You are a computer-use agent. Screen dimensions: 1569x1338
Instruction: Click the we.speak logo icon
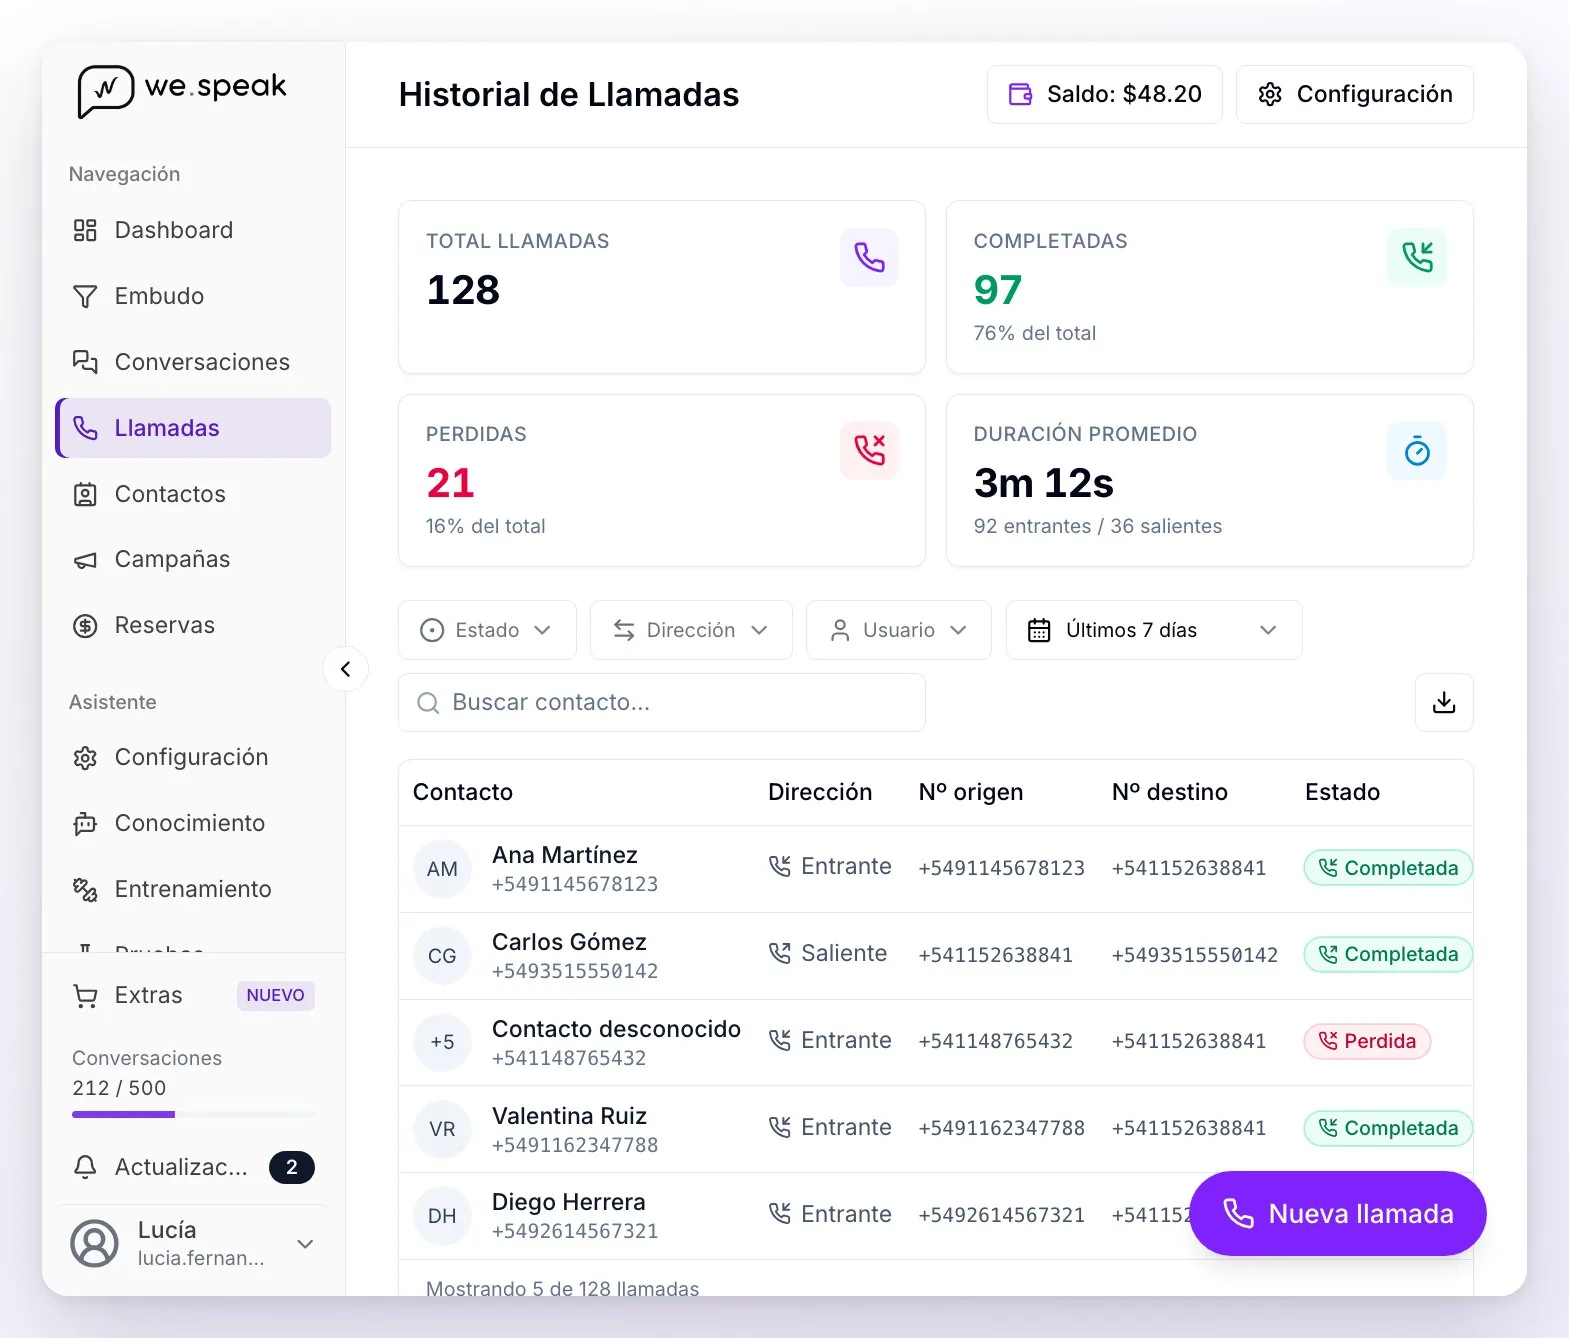tap(105, 91)
